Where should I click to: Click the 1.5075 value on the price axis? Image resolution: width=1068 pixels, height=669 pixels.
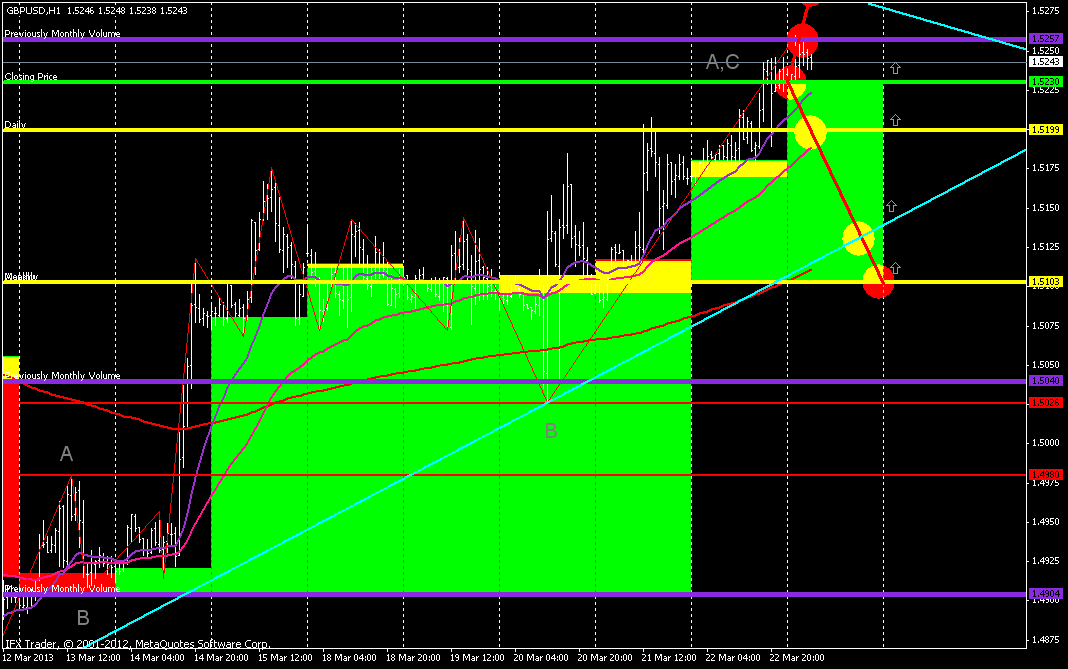(1046, 325)
